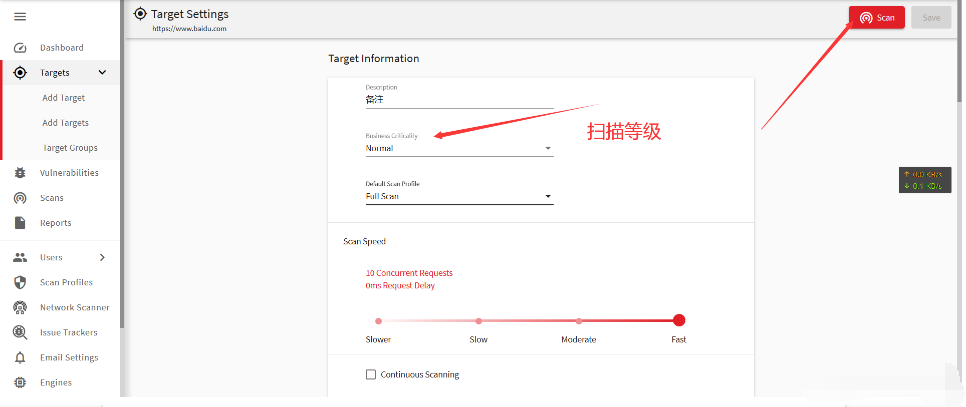Click the 0ms Request Delay text
Screen dimensions: 966x407
(x=400, y=286)
